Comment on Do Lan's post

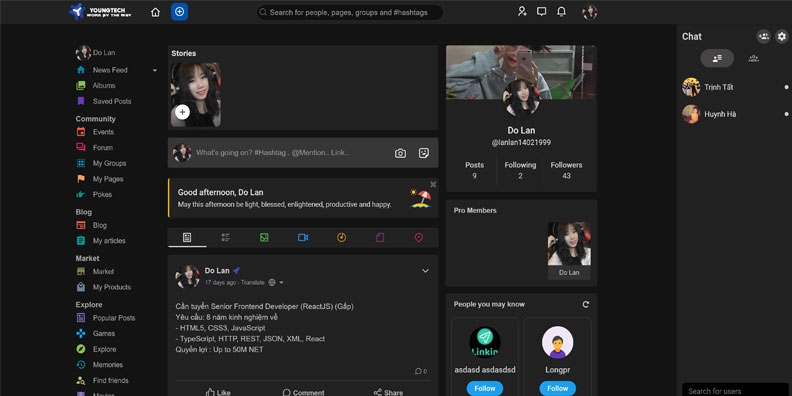303,392
